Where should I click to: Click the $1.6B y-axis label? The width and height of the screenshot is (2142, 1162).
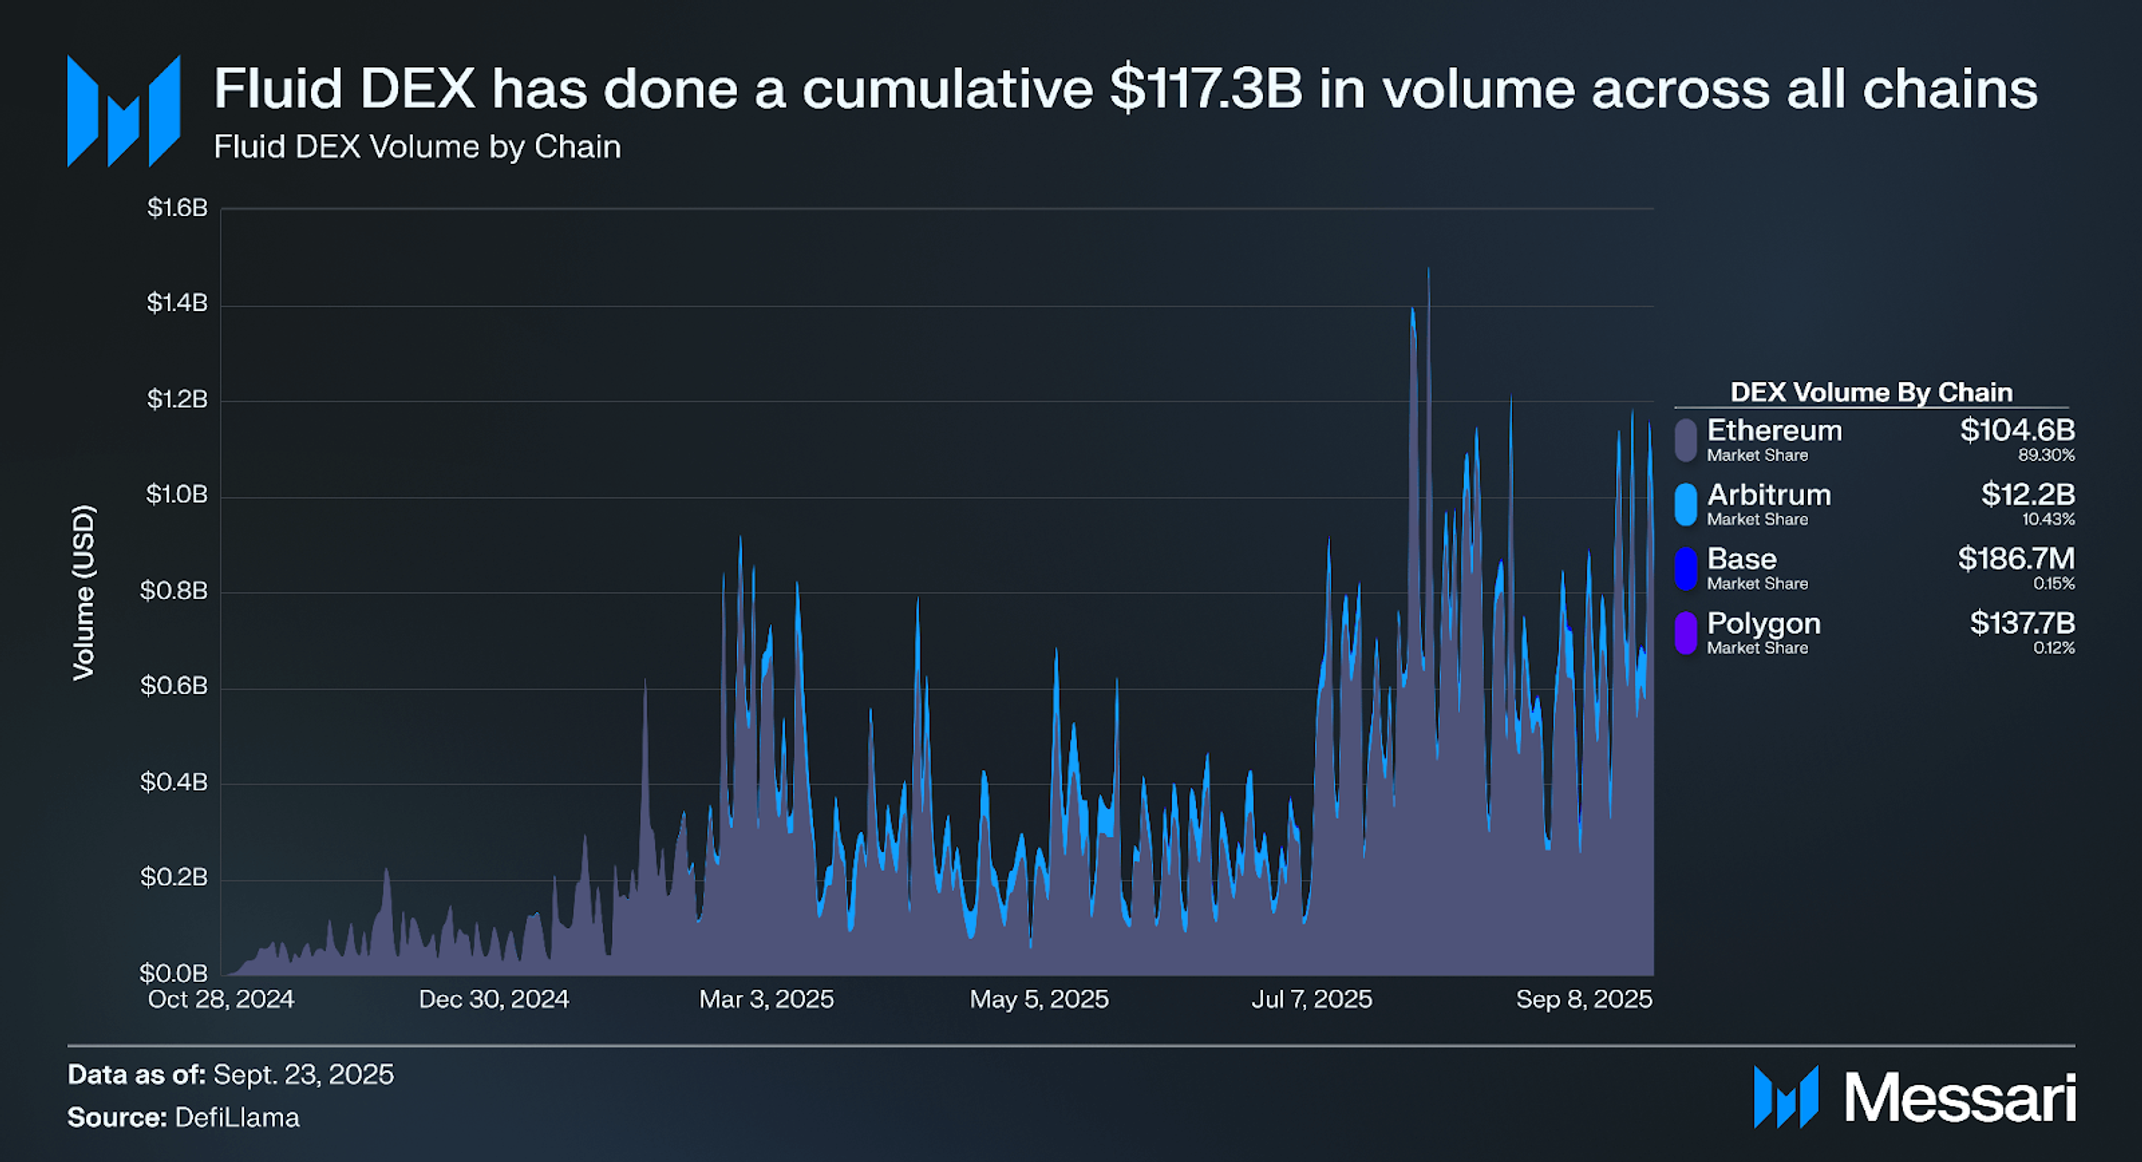(177, 208)
